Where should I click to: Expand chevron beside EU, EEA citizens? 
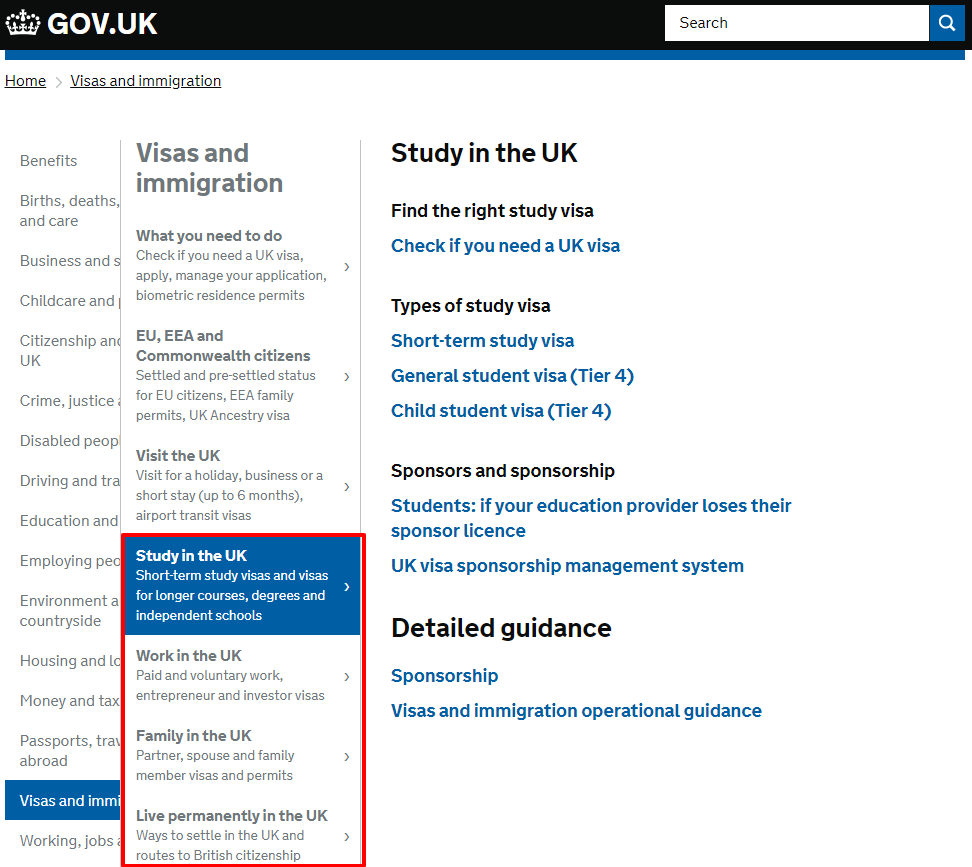347,377
